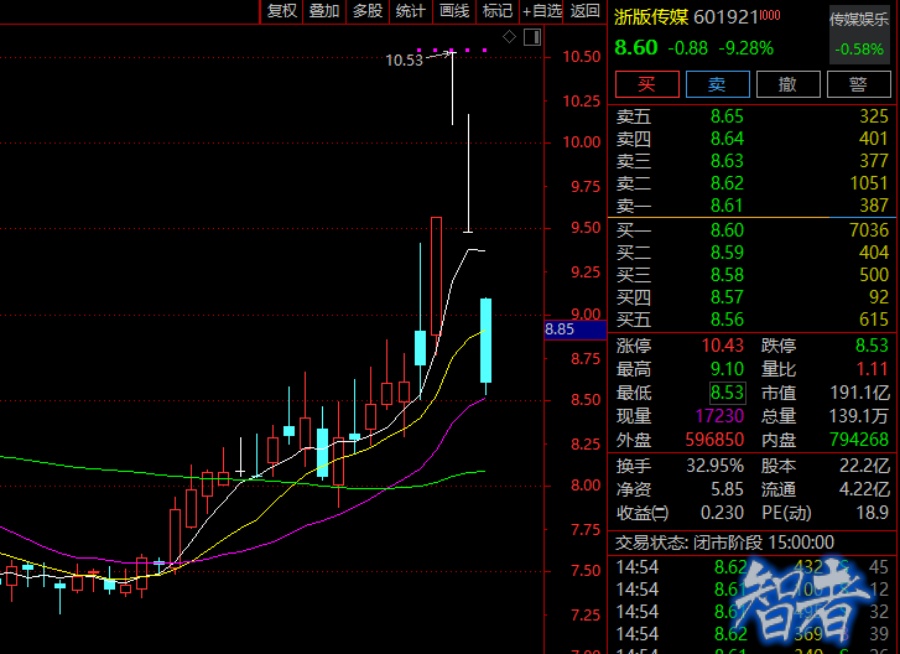Select 叠加 overlay in the toolbar
900x654 pixels.
[x=324, y=11]
